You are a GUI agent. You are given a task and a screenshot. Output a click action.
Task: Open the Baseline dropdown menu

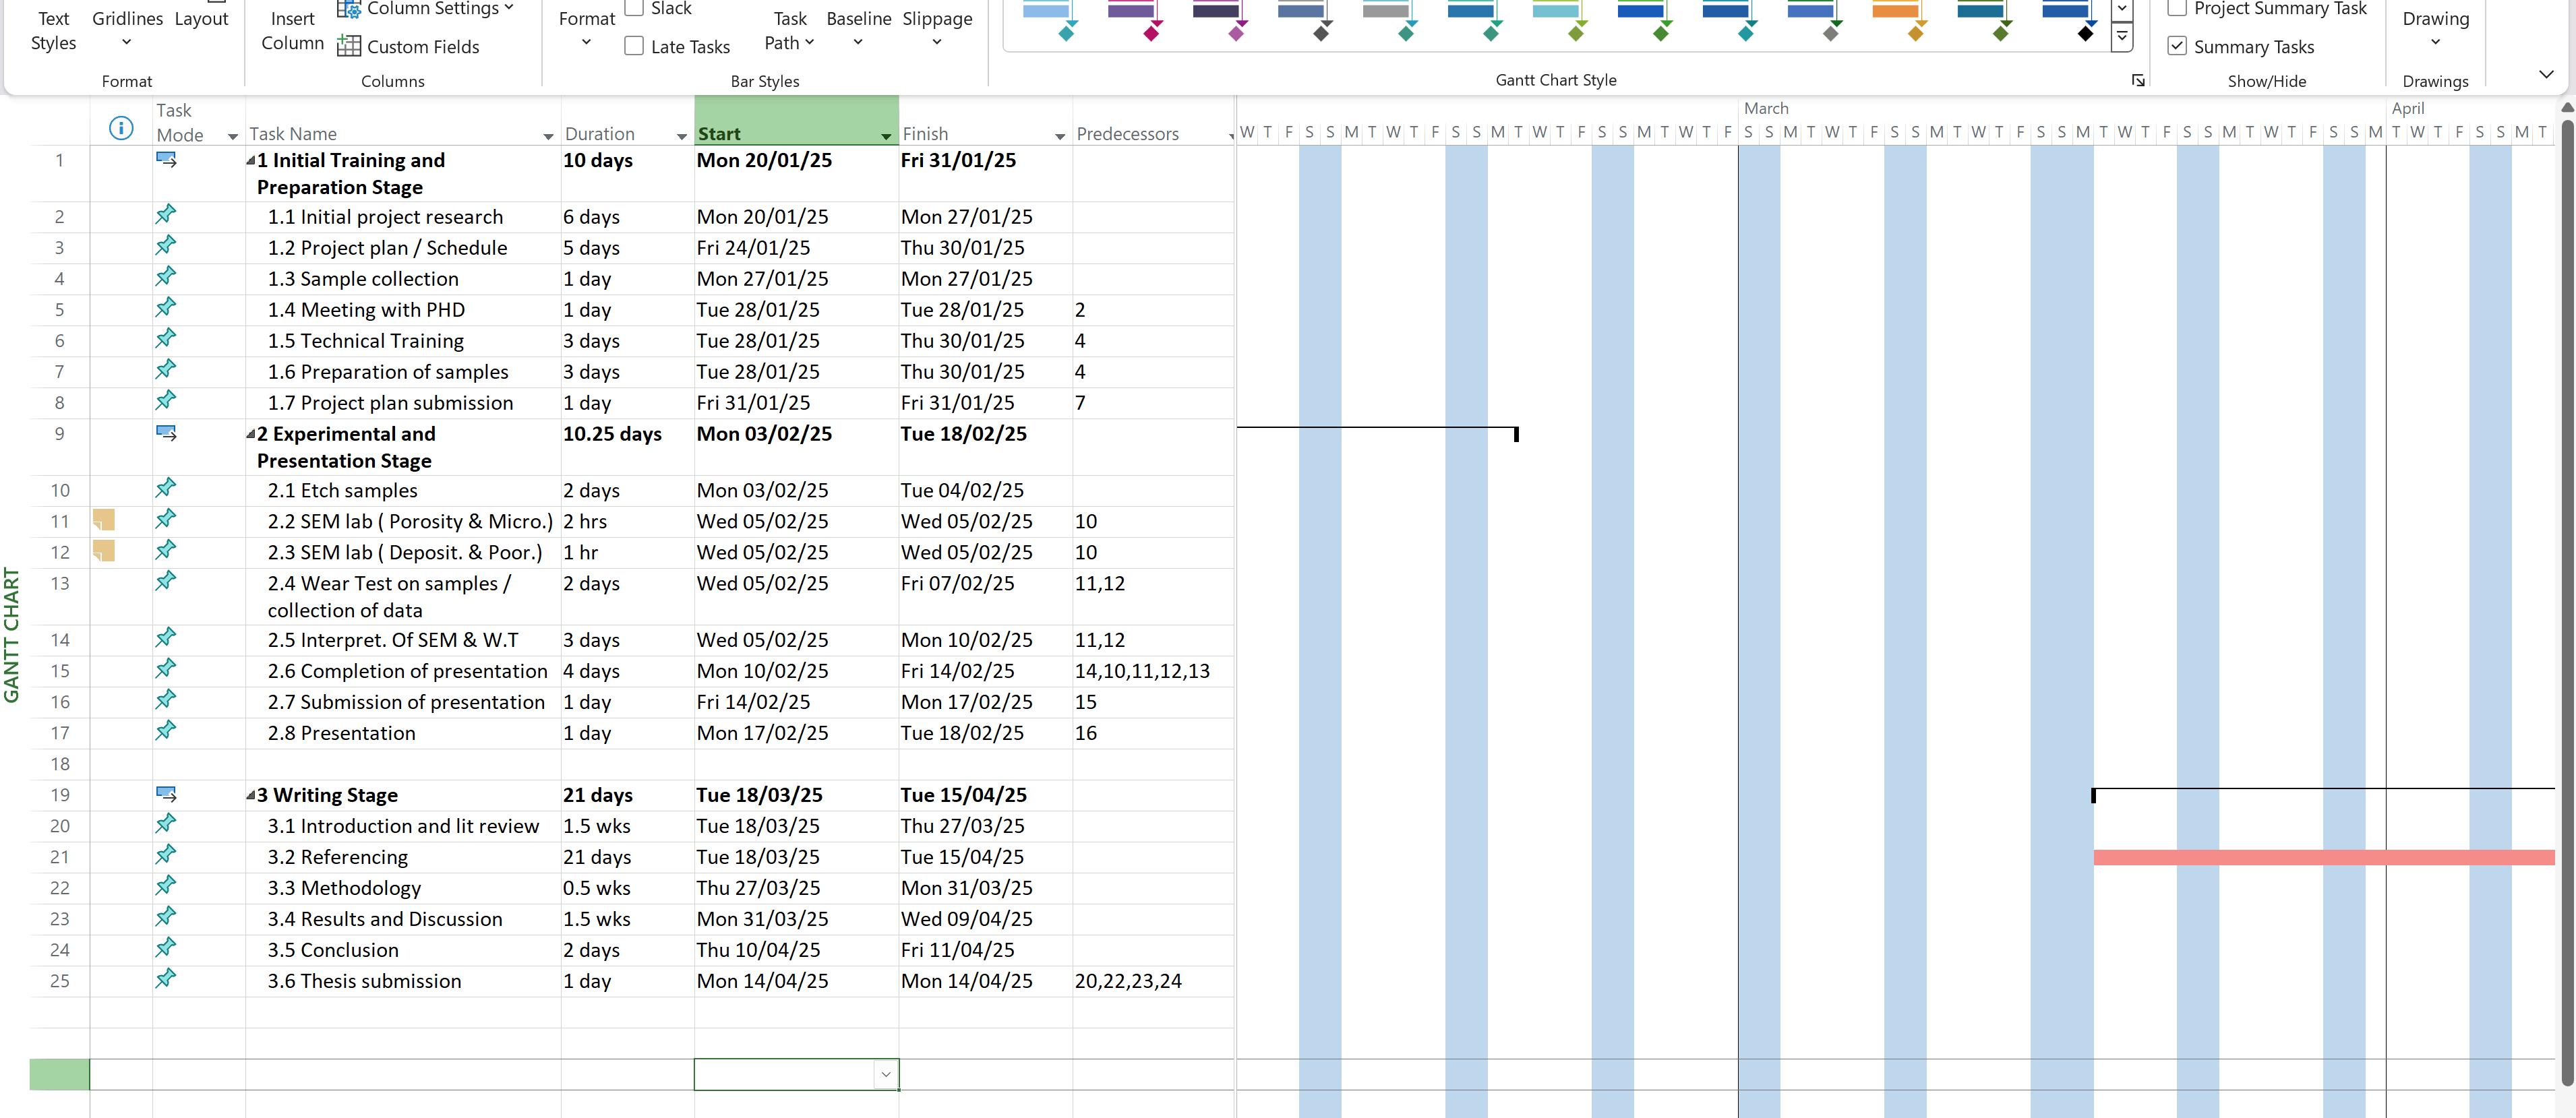858,30
